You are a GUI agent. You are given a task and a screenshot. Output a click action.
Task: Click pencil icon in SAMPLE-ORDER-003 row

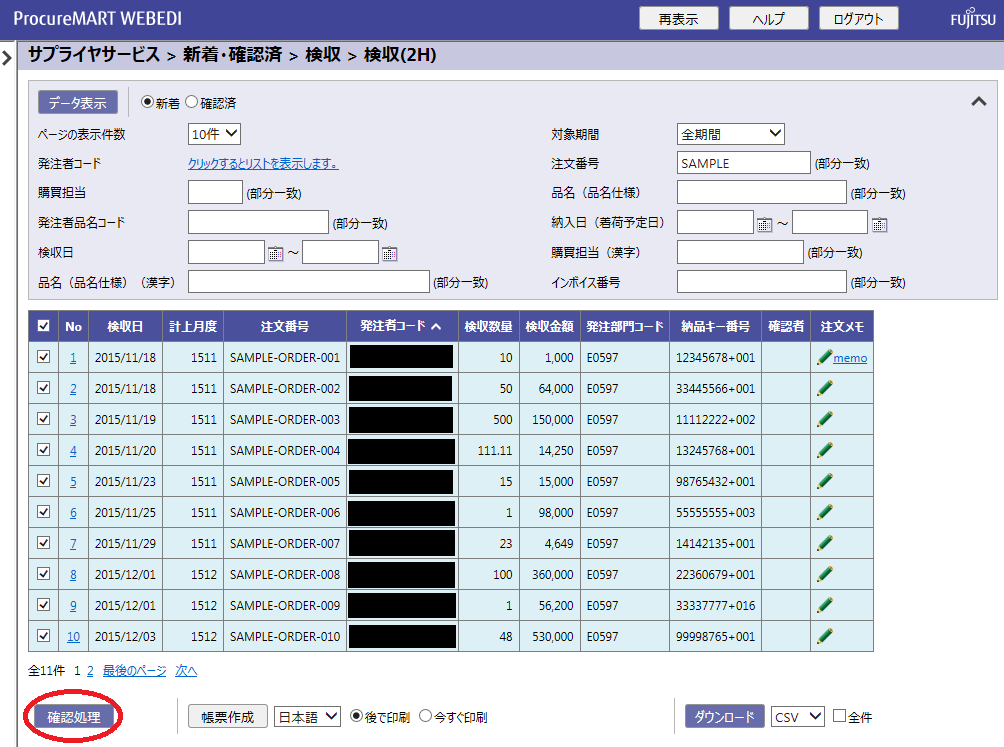(825, 419)
